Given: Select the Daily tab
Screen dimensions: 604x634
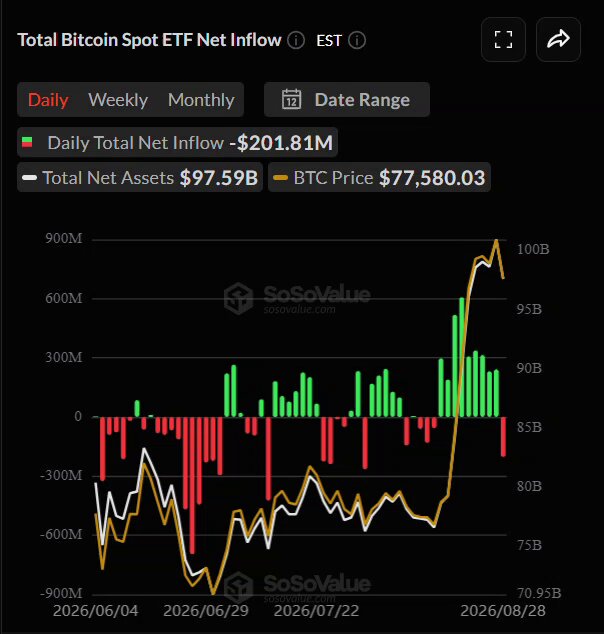Looking at the screenshot, I should [x=48, y=100].
